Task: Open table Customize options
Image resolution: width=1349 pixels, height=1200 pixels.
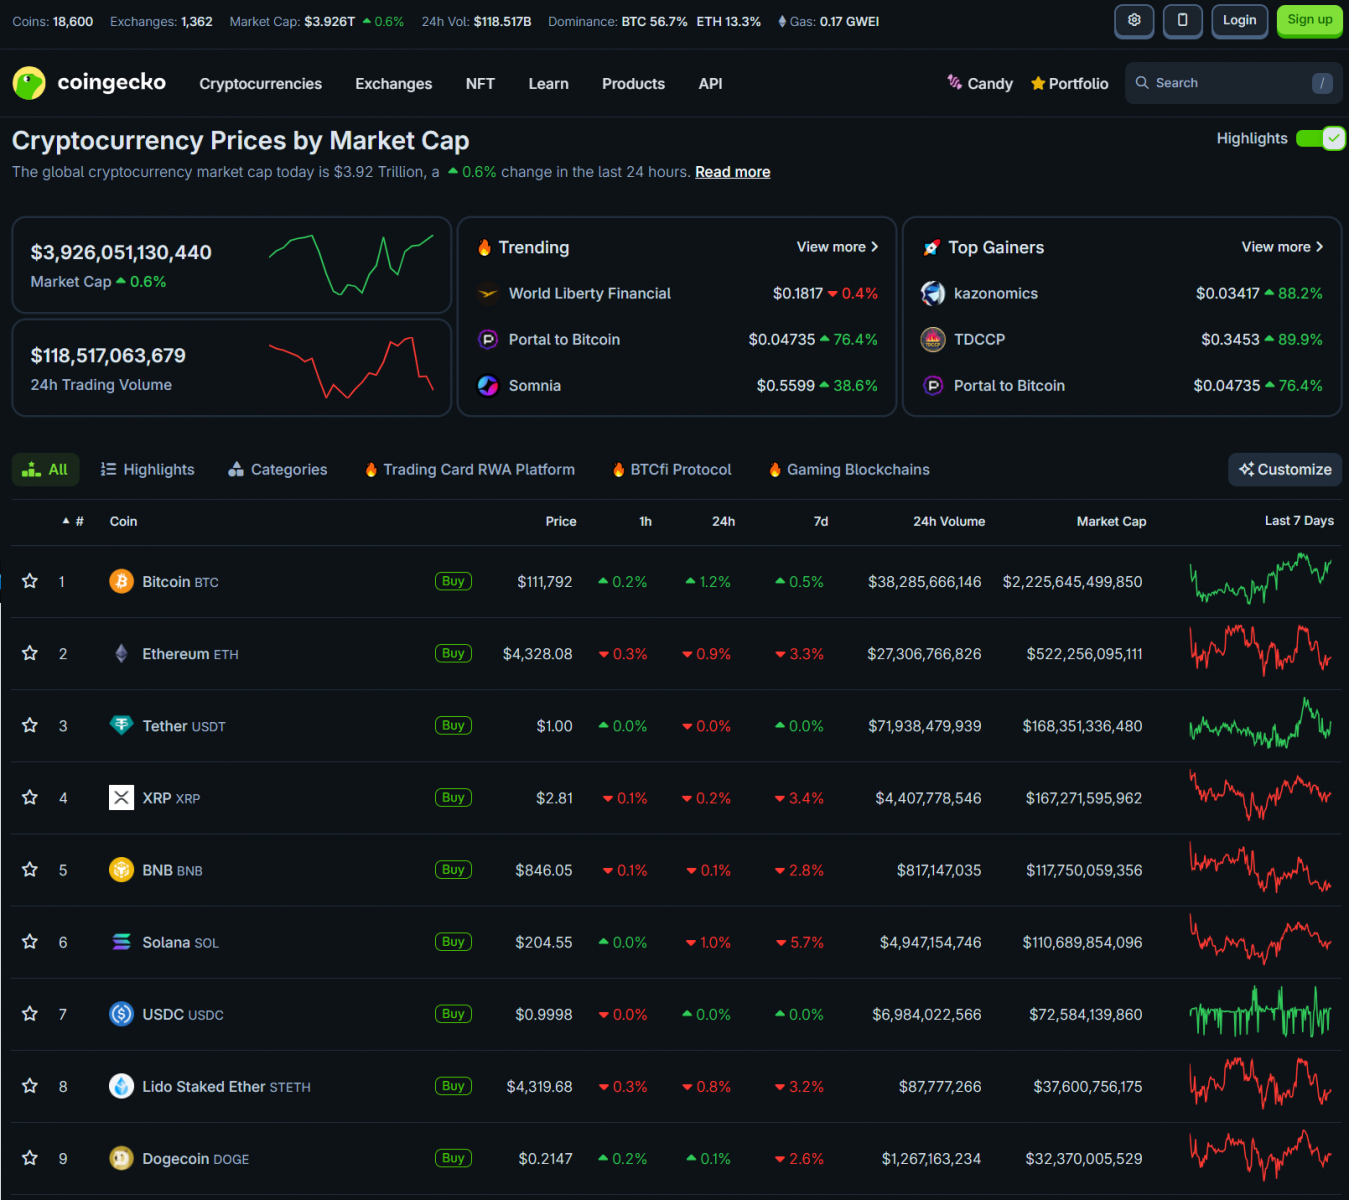Action: [1284, 469]
